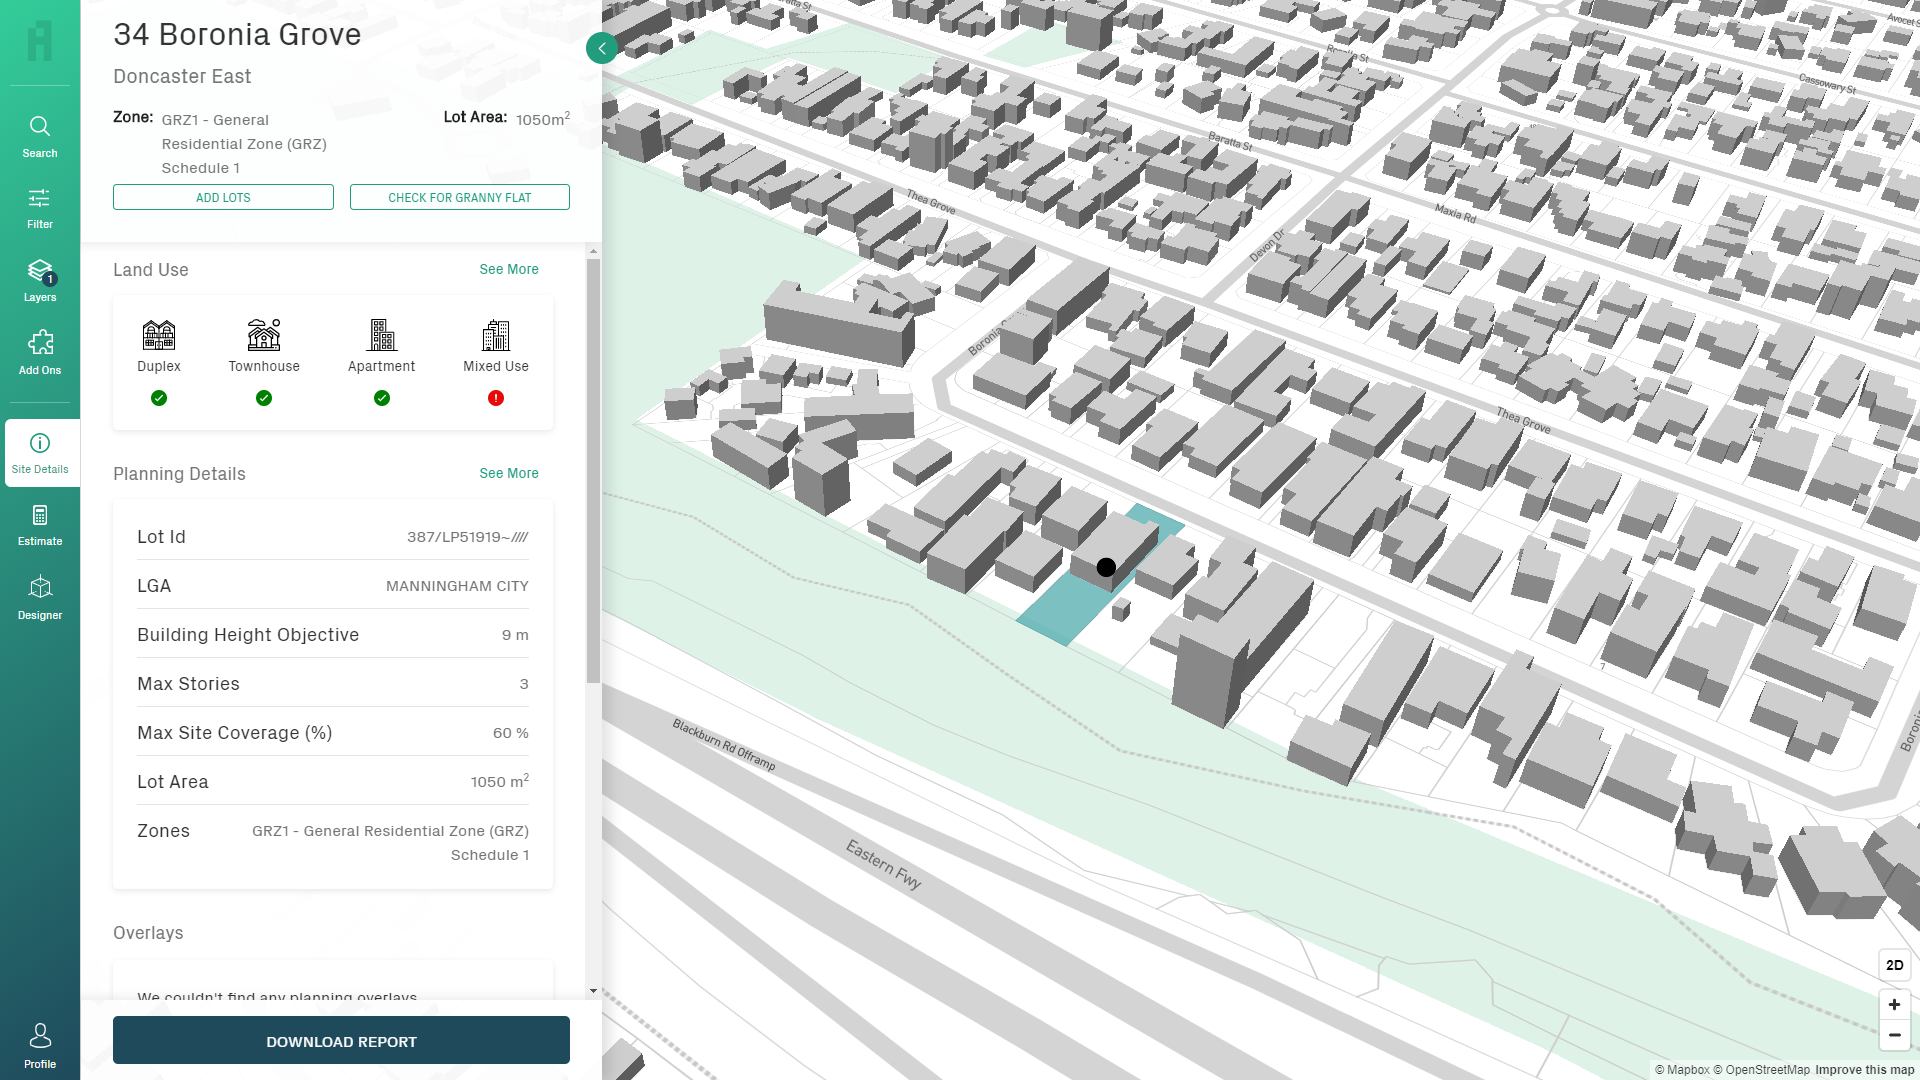Select the Townhouse land use icon

click(264, 336)
